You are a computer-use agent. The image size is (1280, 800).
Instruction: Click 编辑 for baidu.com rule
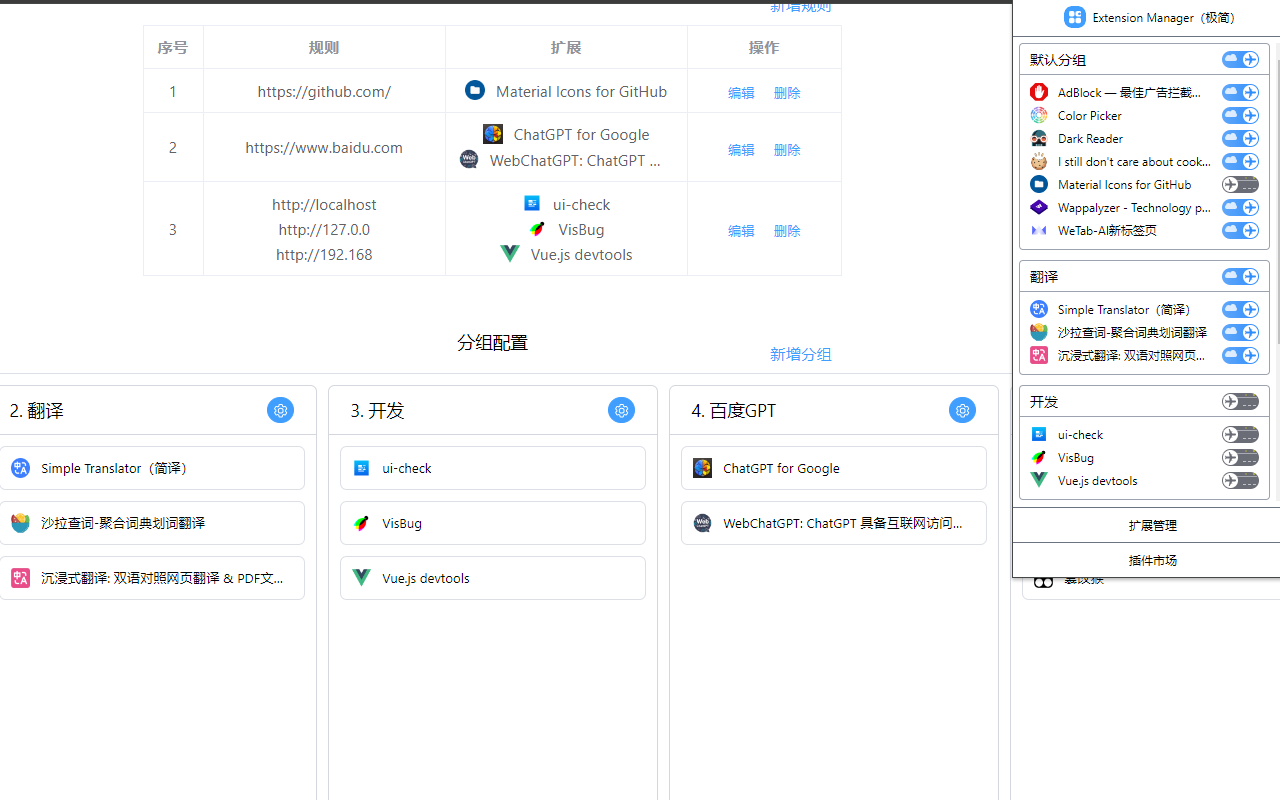(x=741, y=149)
